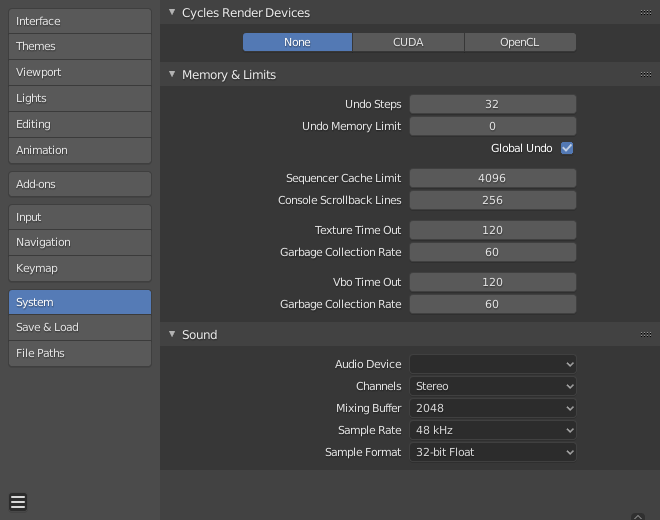Viewport: 660px width, 520px height.
Task: Click the Memory & Limits panel grip icon
Action: [x=646, y=75]
